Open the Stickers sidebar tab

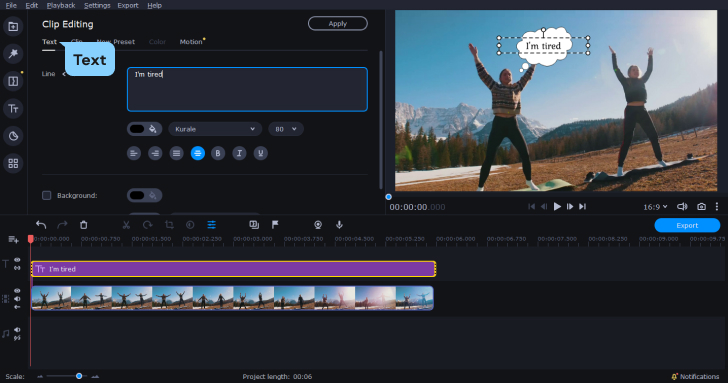click(x=13, y=136)
